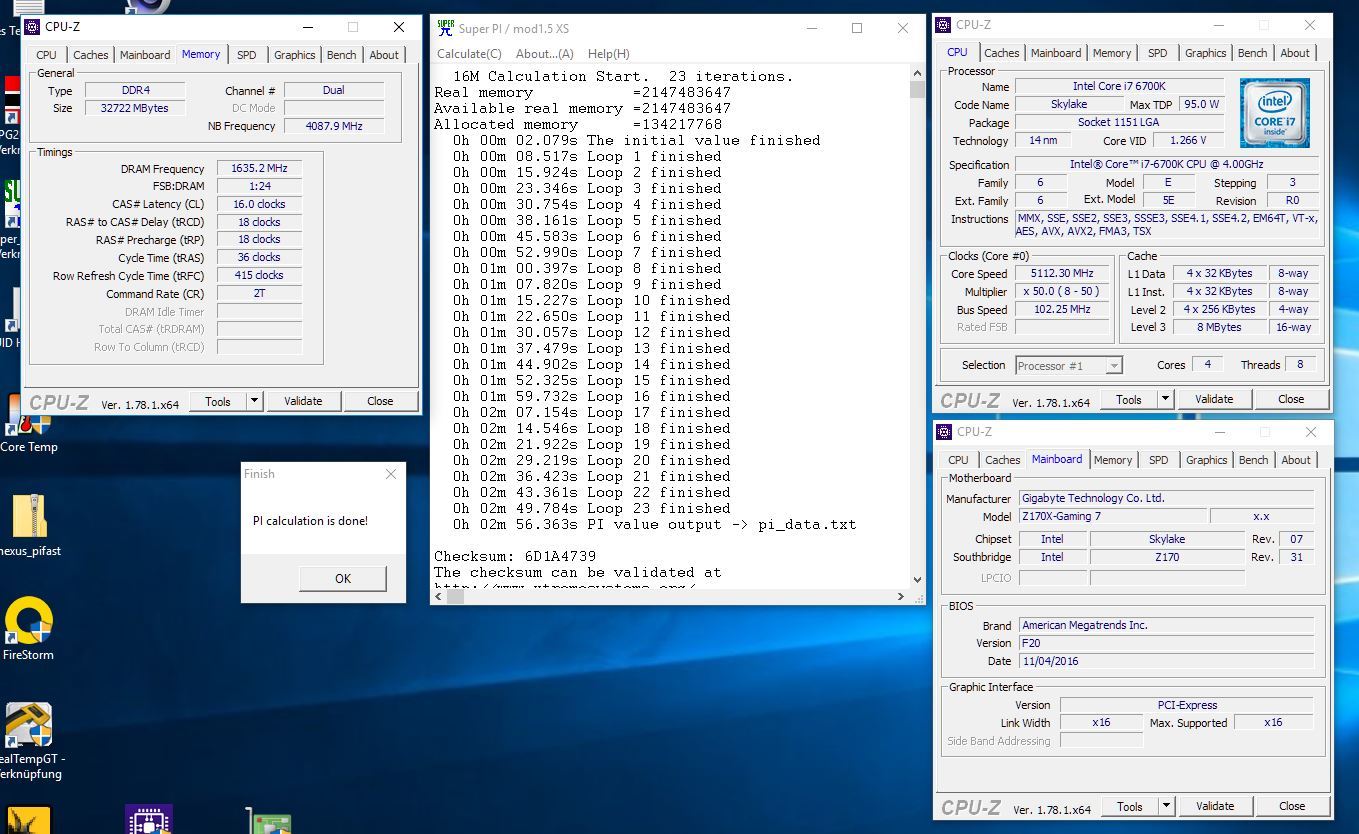Open About tab in CPU-Z Memory window
Viewport: 1359px width, 834px height.
click(x=384, y=55)
